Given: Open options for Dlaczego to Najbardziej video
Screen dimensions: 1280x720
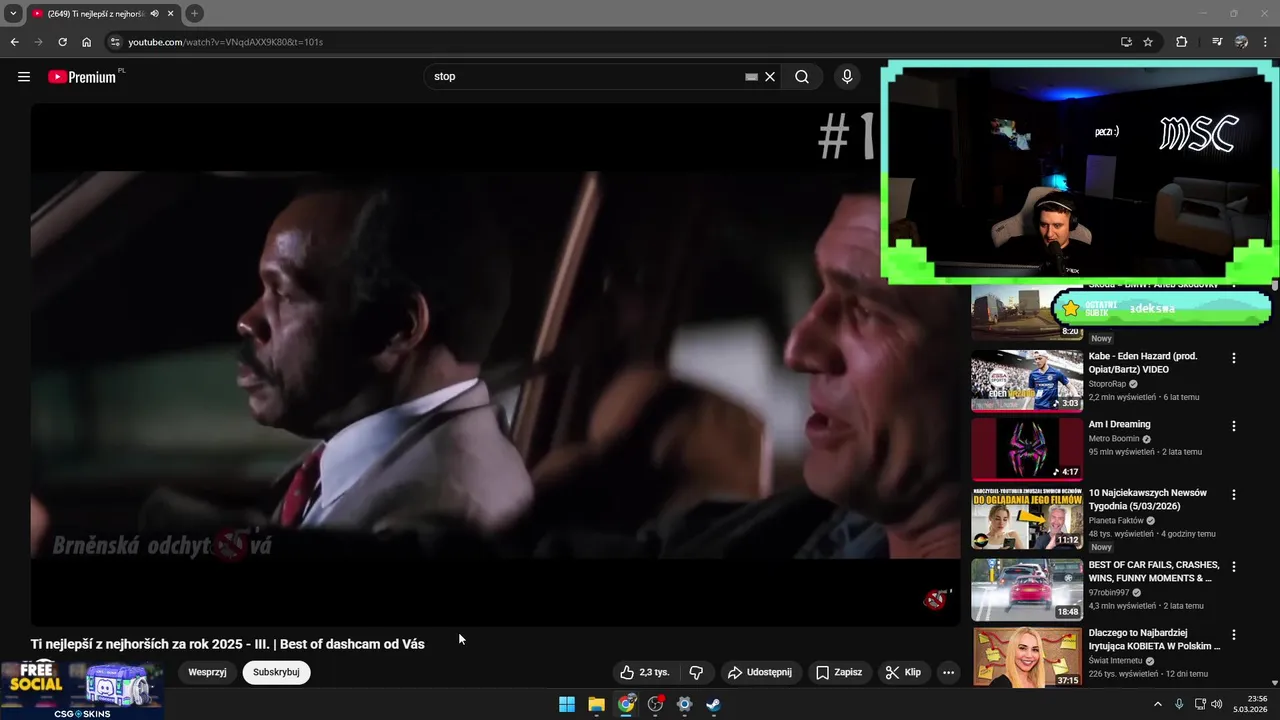Looking at the screenshot, I should [x=1233, y=634].
